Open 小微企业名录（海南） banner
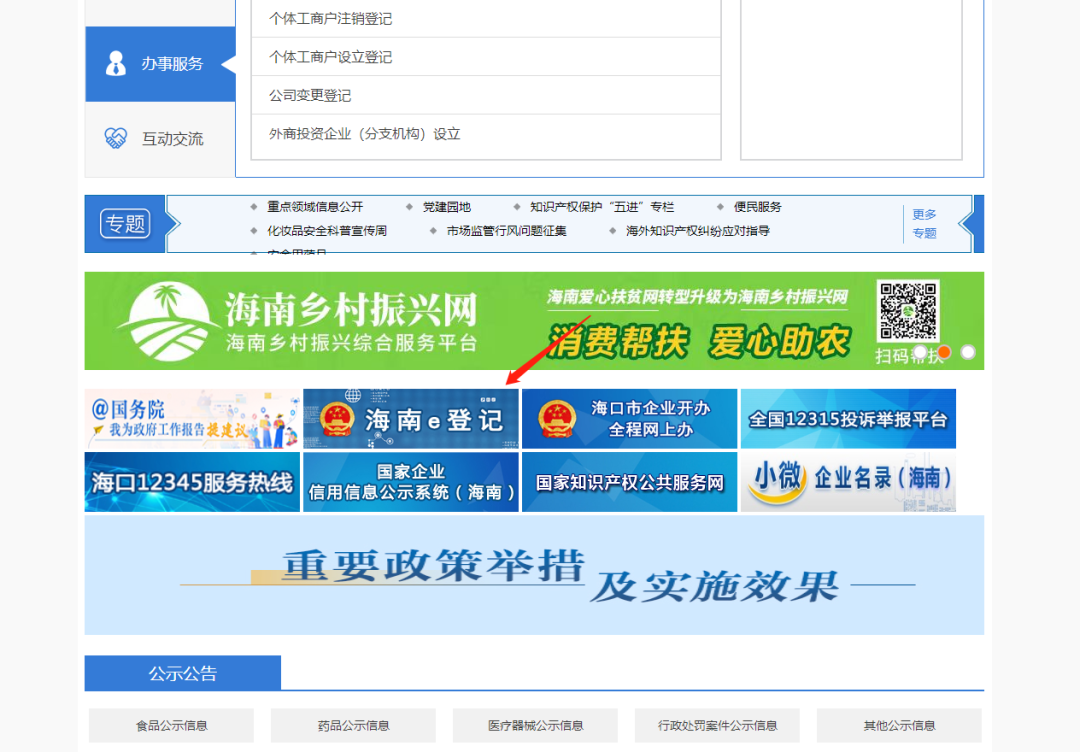The width and height of the screenshot is (1080, 752). click(x=848, y=482)
